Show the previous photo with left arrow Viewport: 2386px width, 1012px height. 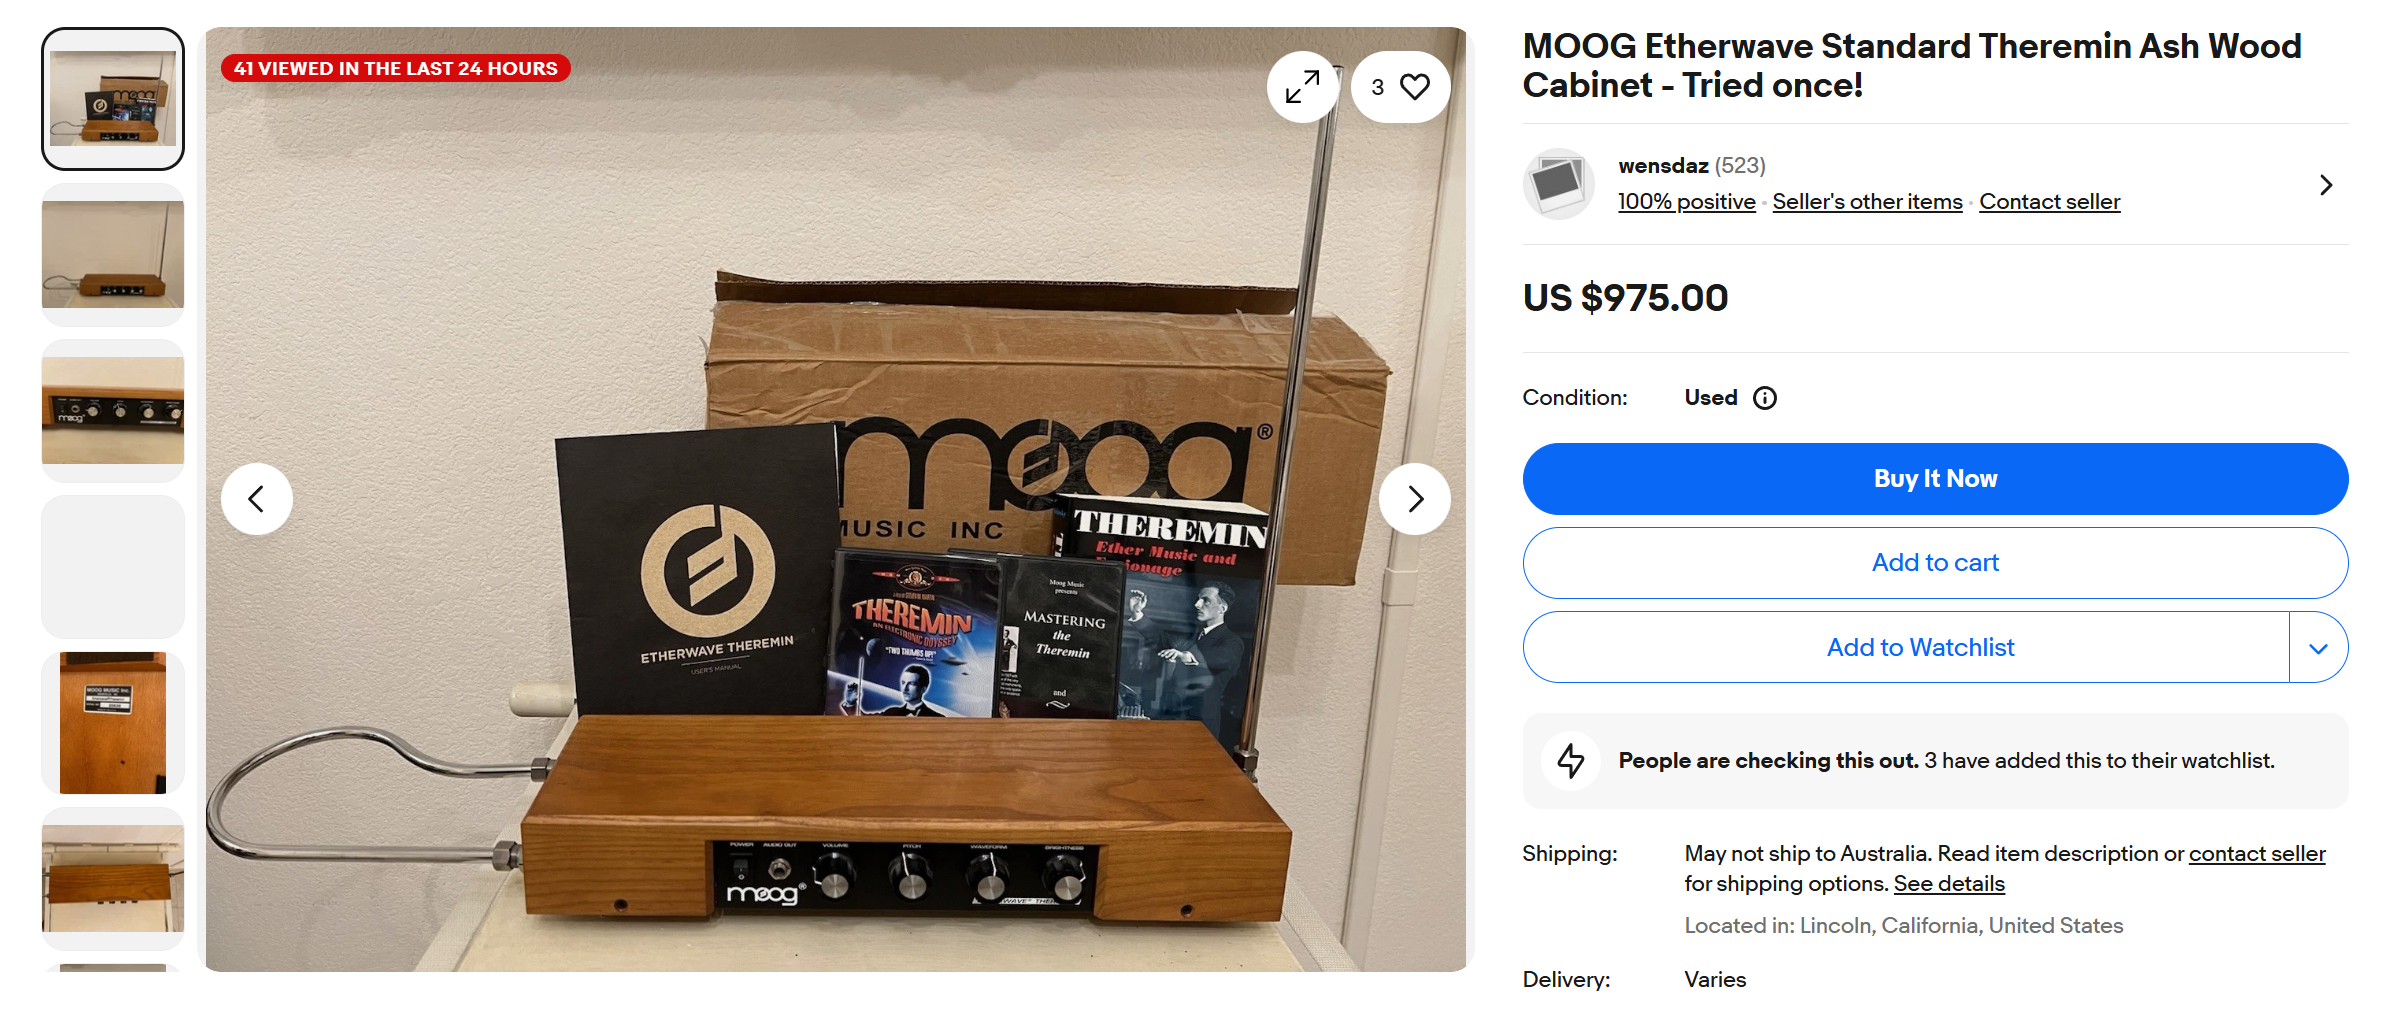(x=257, y=499)
